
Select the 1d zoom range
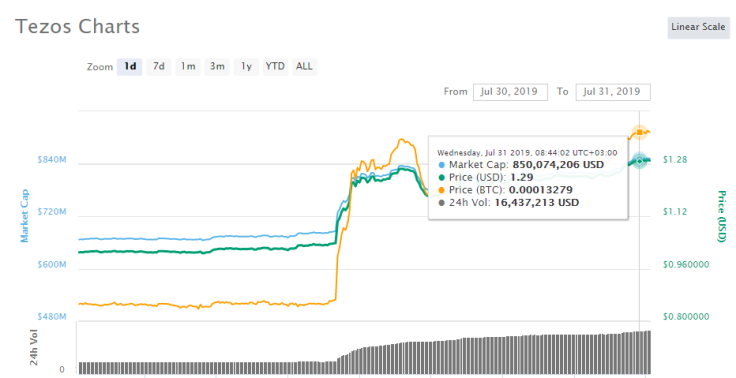point(130,67)
